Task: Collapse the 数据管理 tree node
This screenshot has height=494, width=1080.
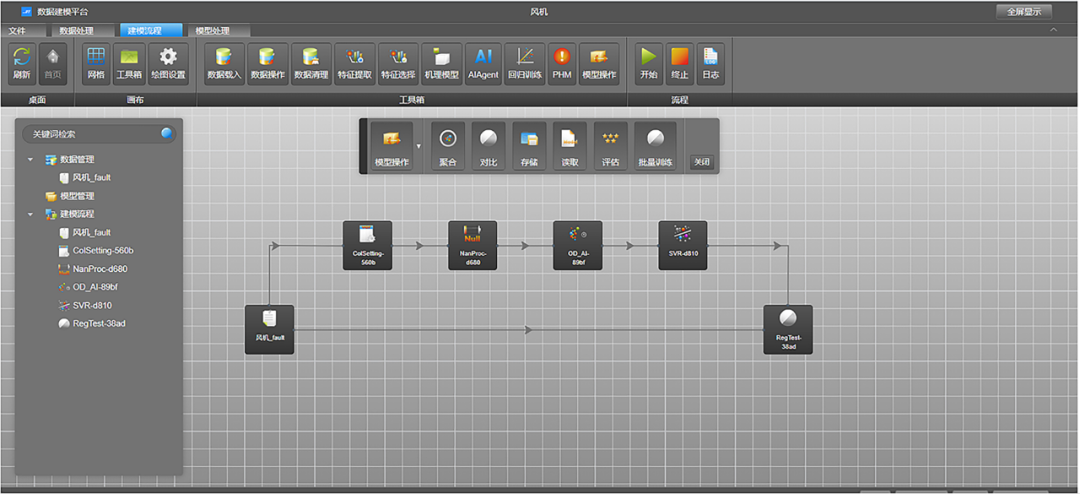Action: (30, 160)
